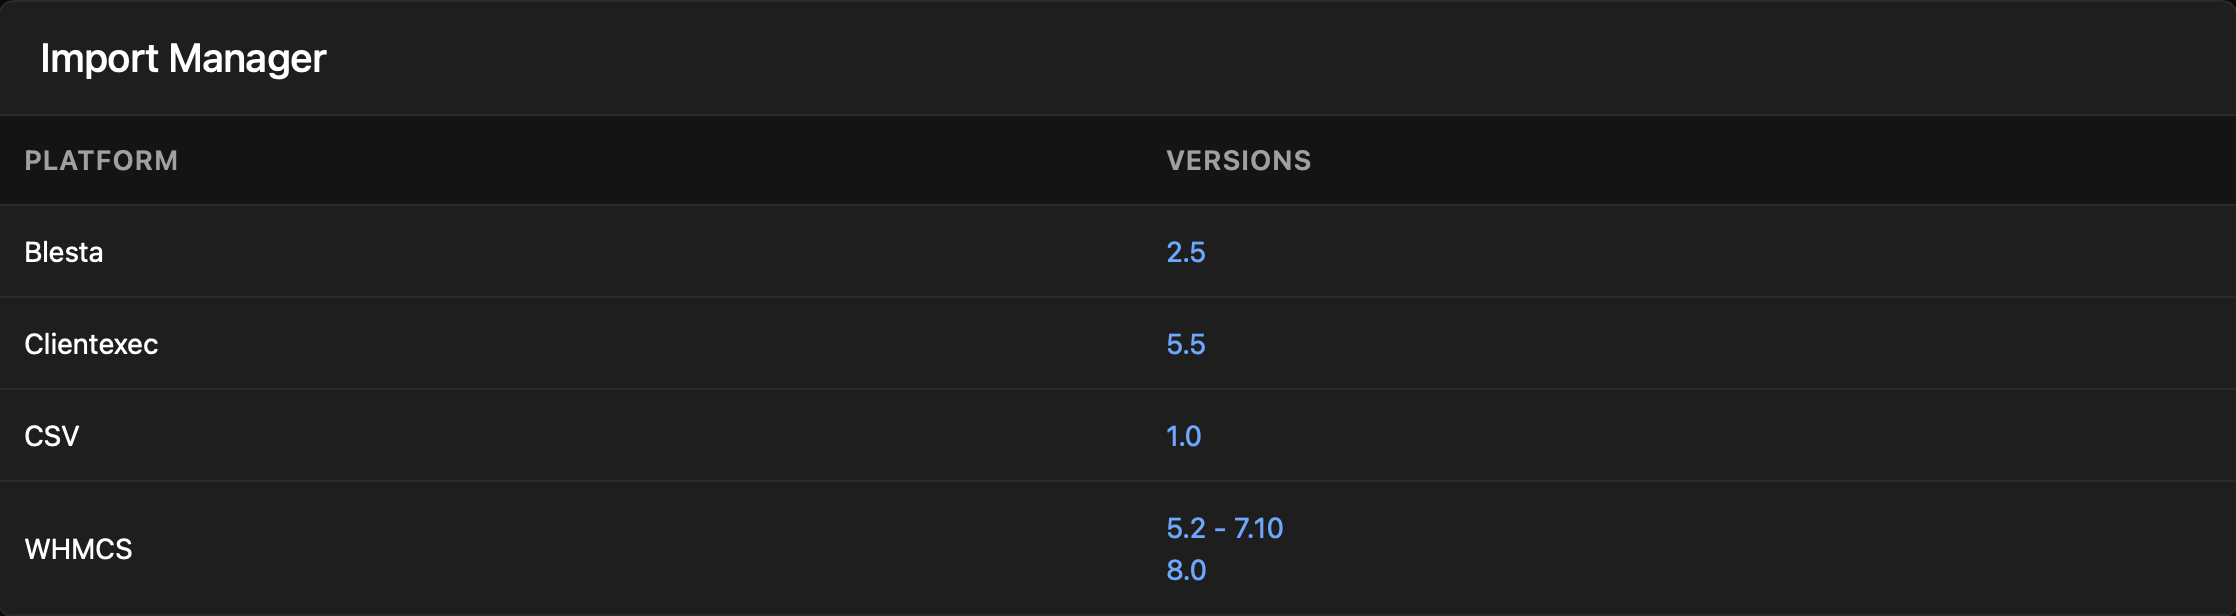Select the CSV platform name
The width and height of the screenshot is (2236, 616).
click(51, 436)
